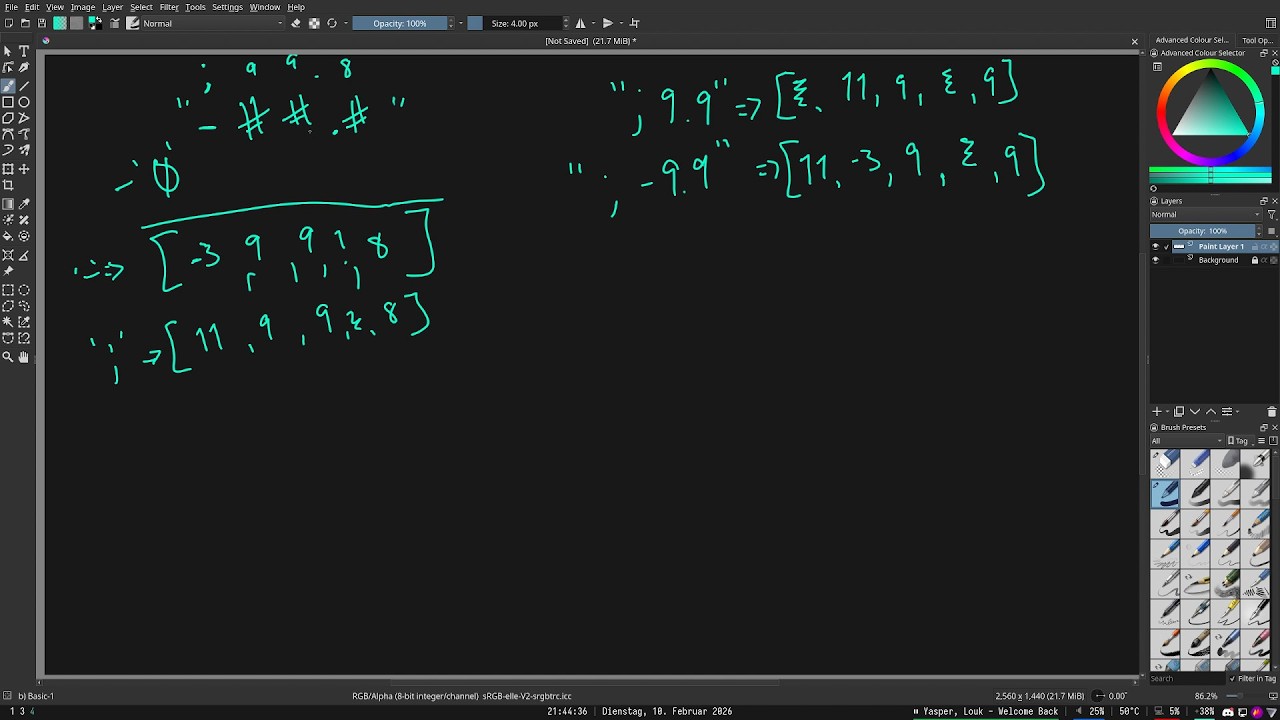The image size is (1280, 720).
Task: Open brush presets All tag dropdown
Action: coord(1187,441)
